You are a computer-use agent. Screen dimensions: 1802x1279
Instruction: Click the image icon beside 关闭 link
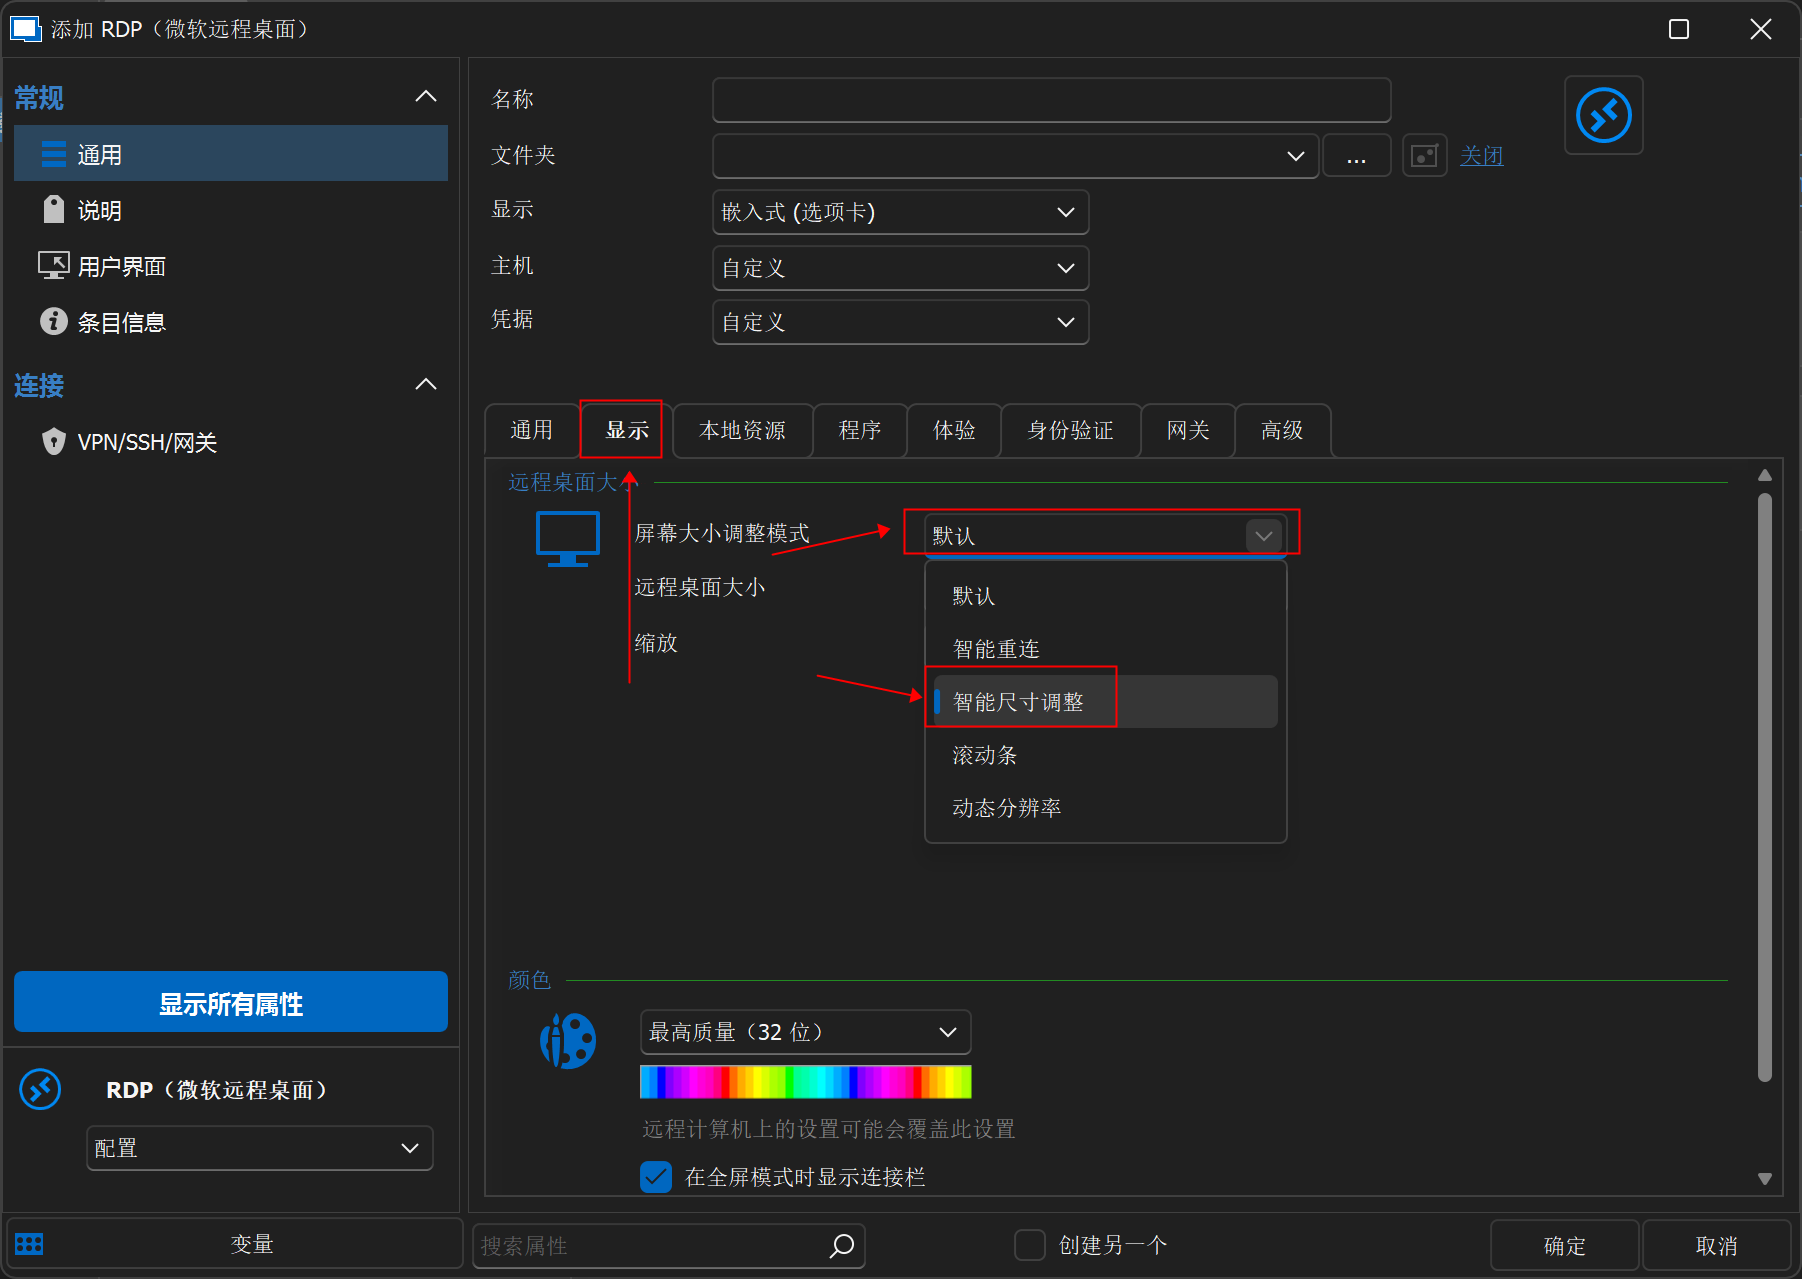tap(1424, 156)
